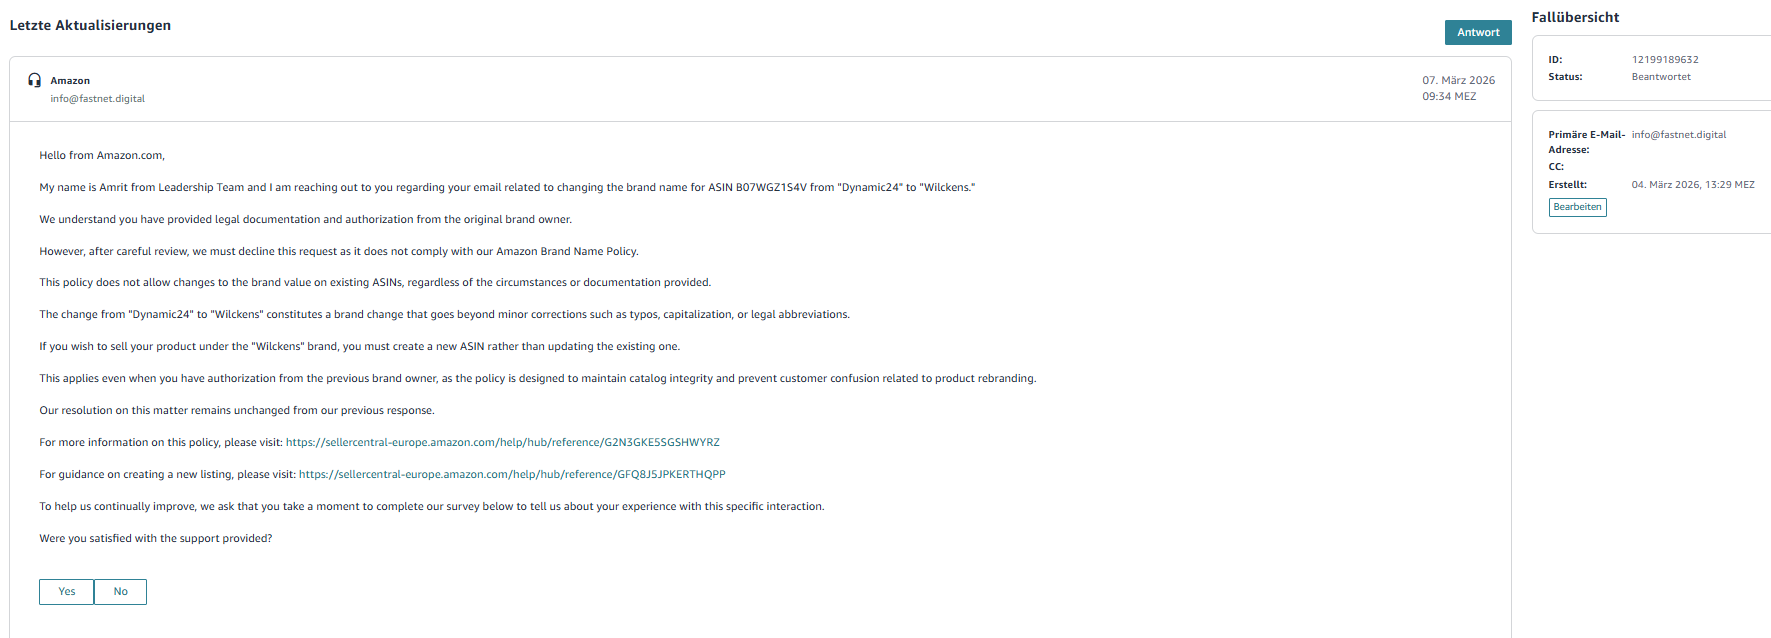Click line 'Our resolution on this matter remains unchanged'

point(237,410)
